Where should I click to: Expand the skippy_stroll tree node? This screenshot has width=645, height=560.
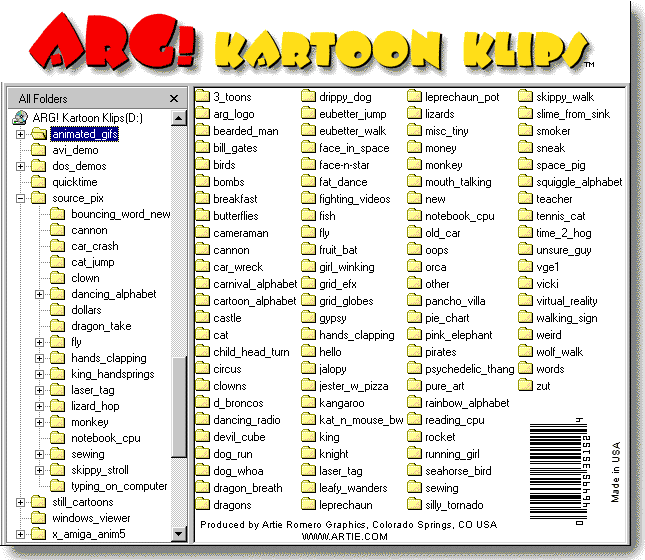[x=39, y=470]
